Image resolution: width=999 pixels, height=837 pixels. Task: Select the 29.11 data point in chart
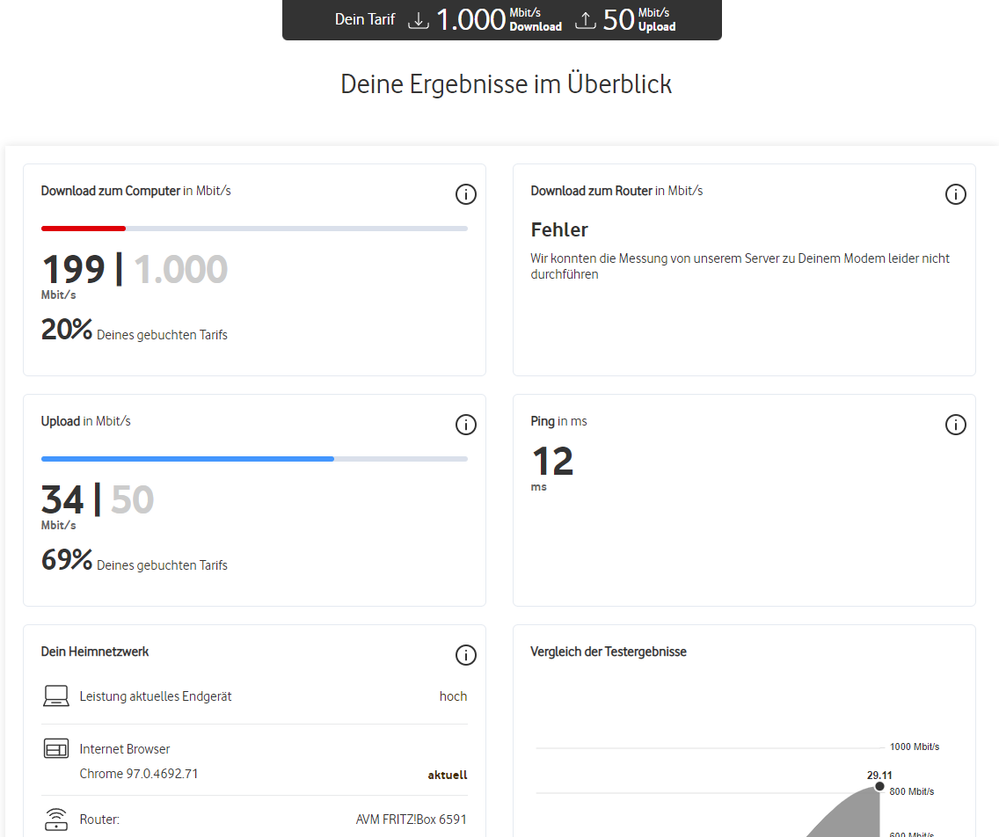click(x=880, y=786)
